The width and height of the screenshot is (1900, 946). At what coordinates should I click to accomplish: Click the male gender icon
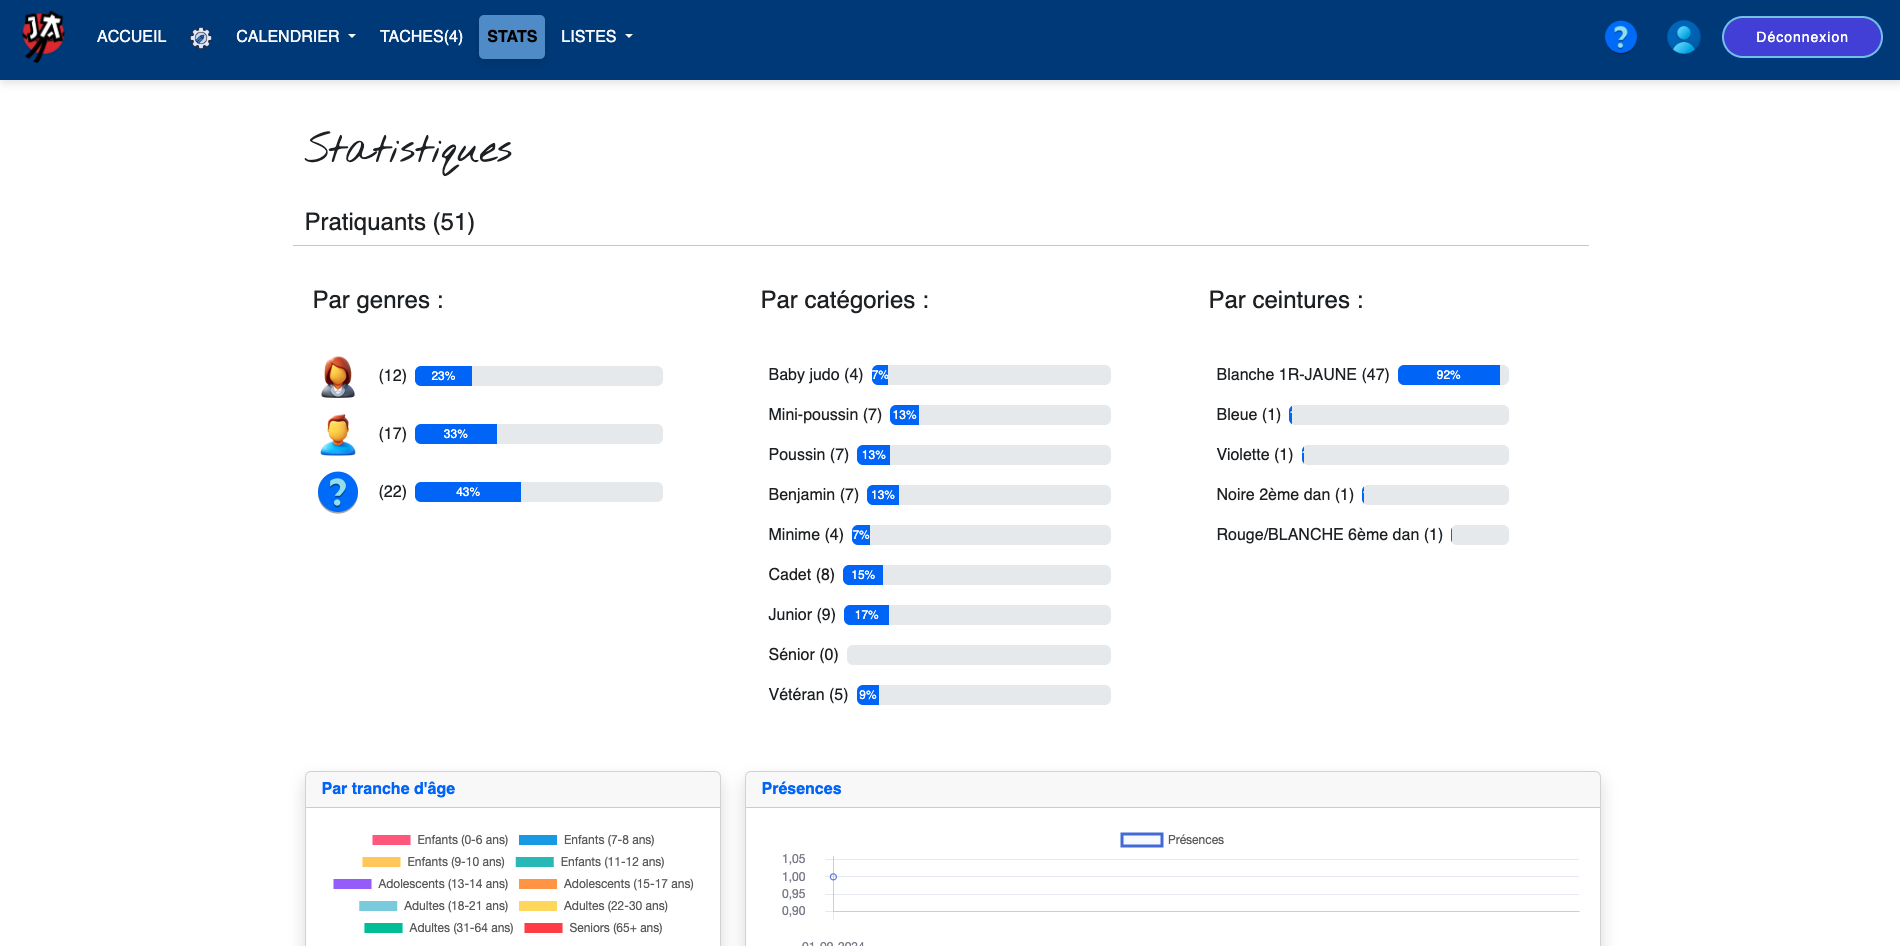pyautogui.click(x=338, y=434)
